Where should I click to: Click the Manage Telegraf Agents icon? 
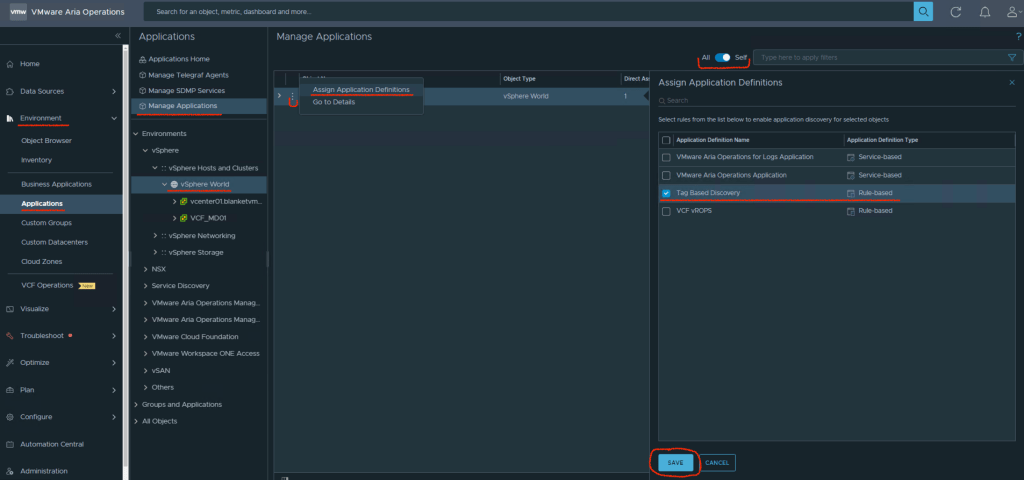[142, 75]
